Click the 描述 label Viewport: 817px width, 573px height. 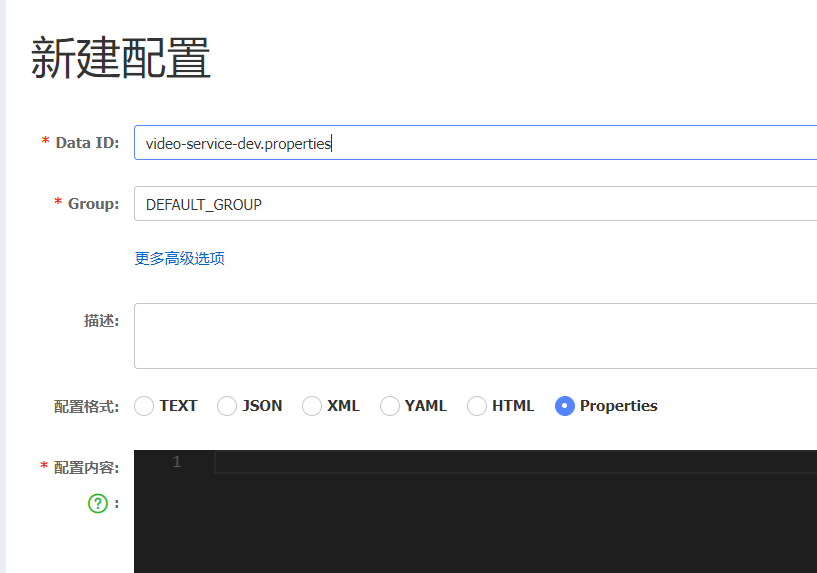(x=101, y=320)
